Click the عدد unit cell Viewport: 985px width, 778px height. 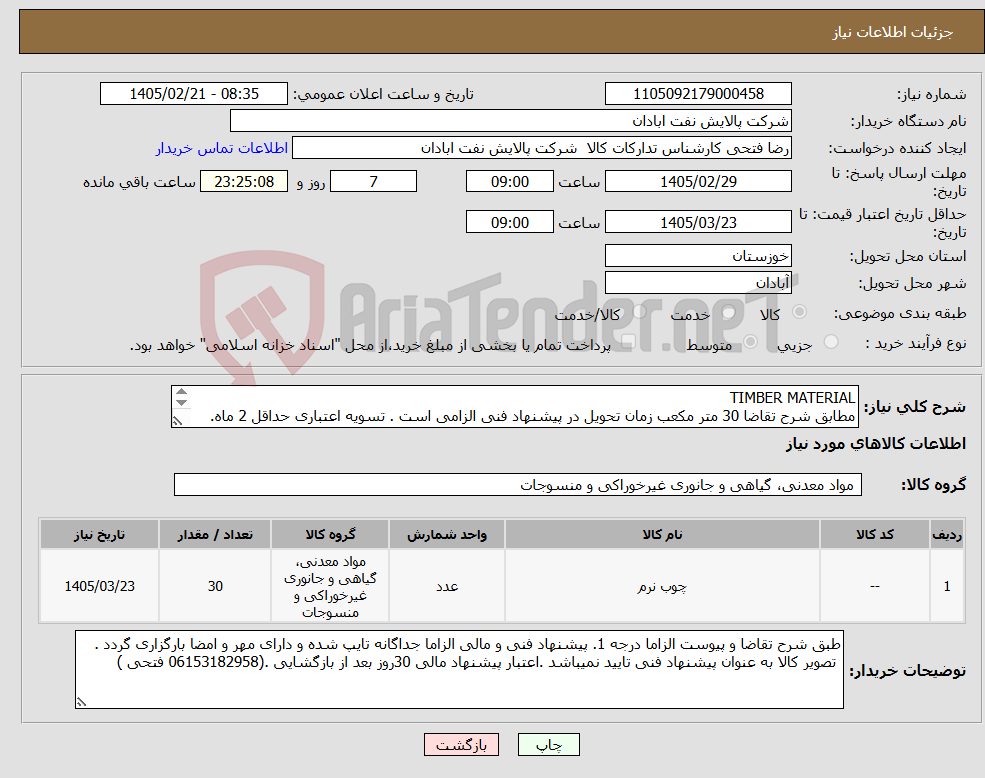[x=447, y=586]
